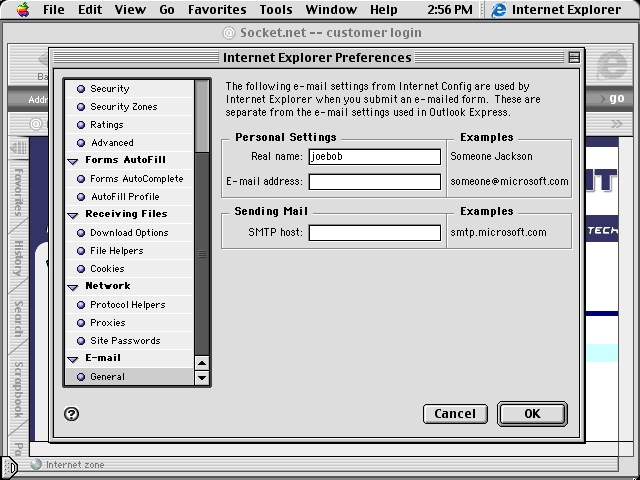Open the Go menu
This screenshot has width=640, height=480.
[167, 9]
